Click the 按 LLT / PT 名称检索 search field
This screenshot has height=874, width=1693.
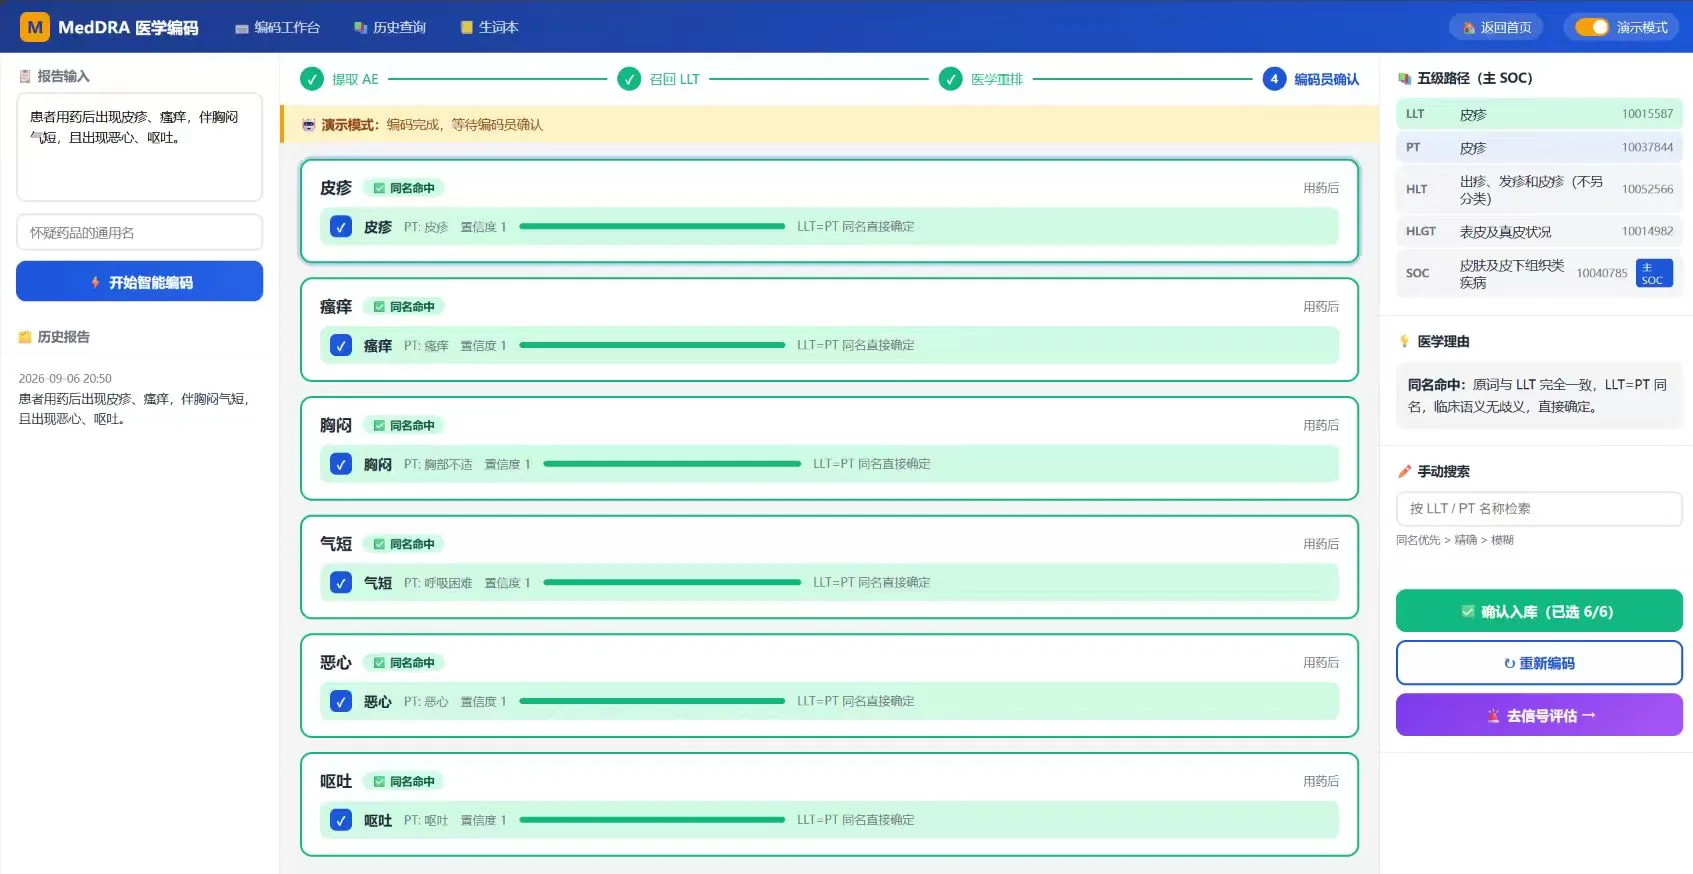[1539, 508]
